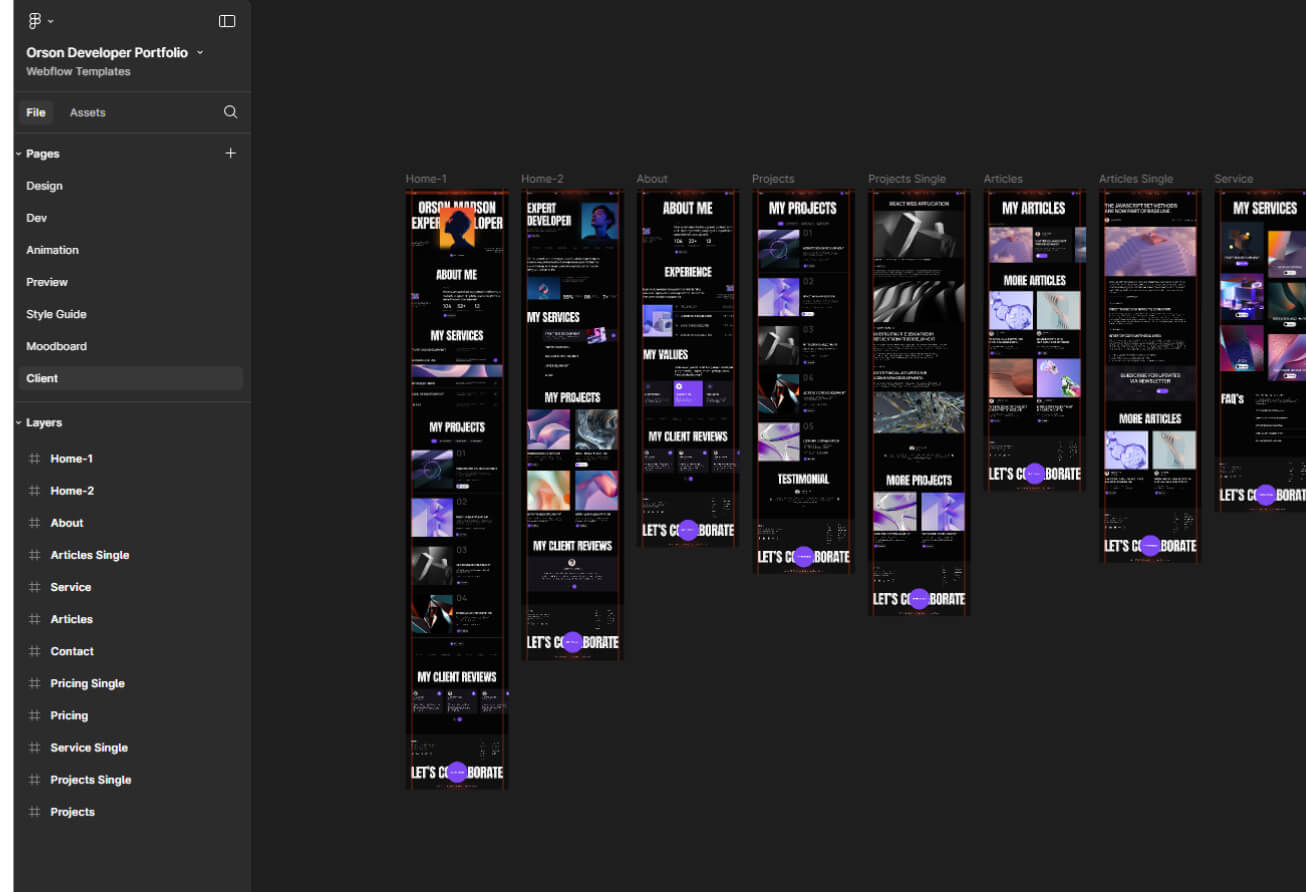1306x892 pixels.
Task: Click frame icon beside Service Single layer
Action: (x=34, y=747)
